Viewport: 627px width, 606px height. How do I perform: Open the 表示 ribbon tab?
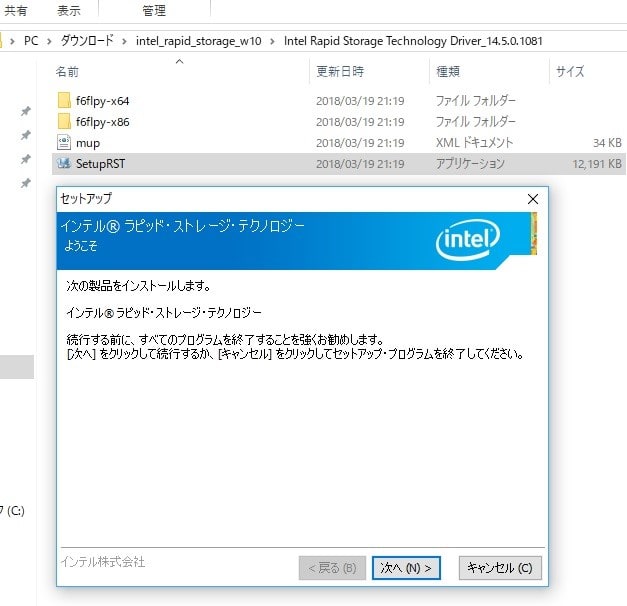pos(69,10)
